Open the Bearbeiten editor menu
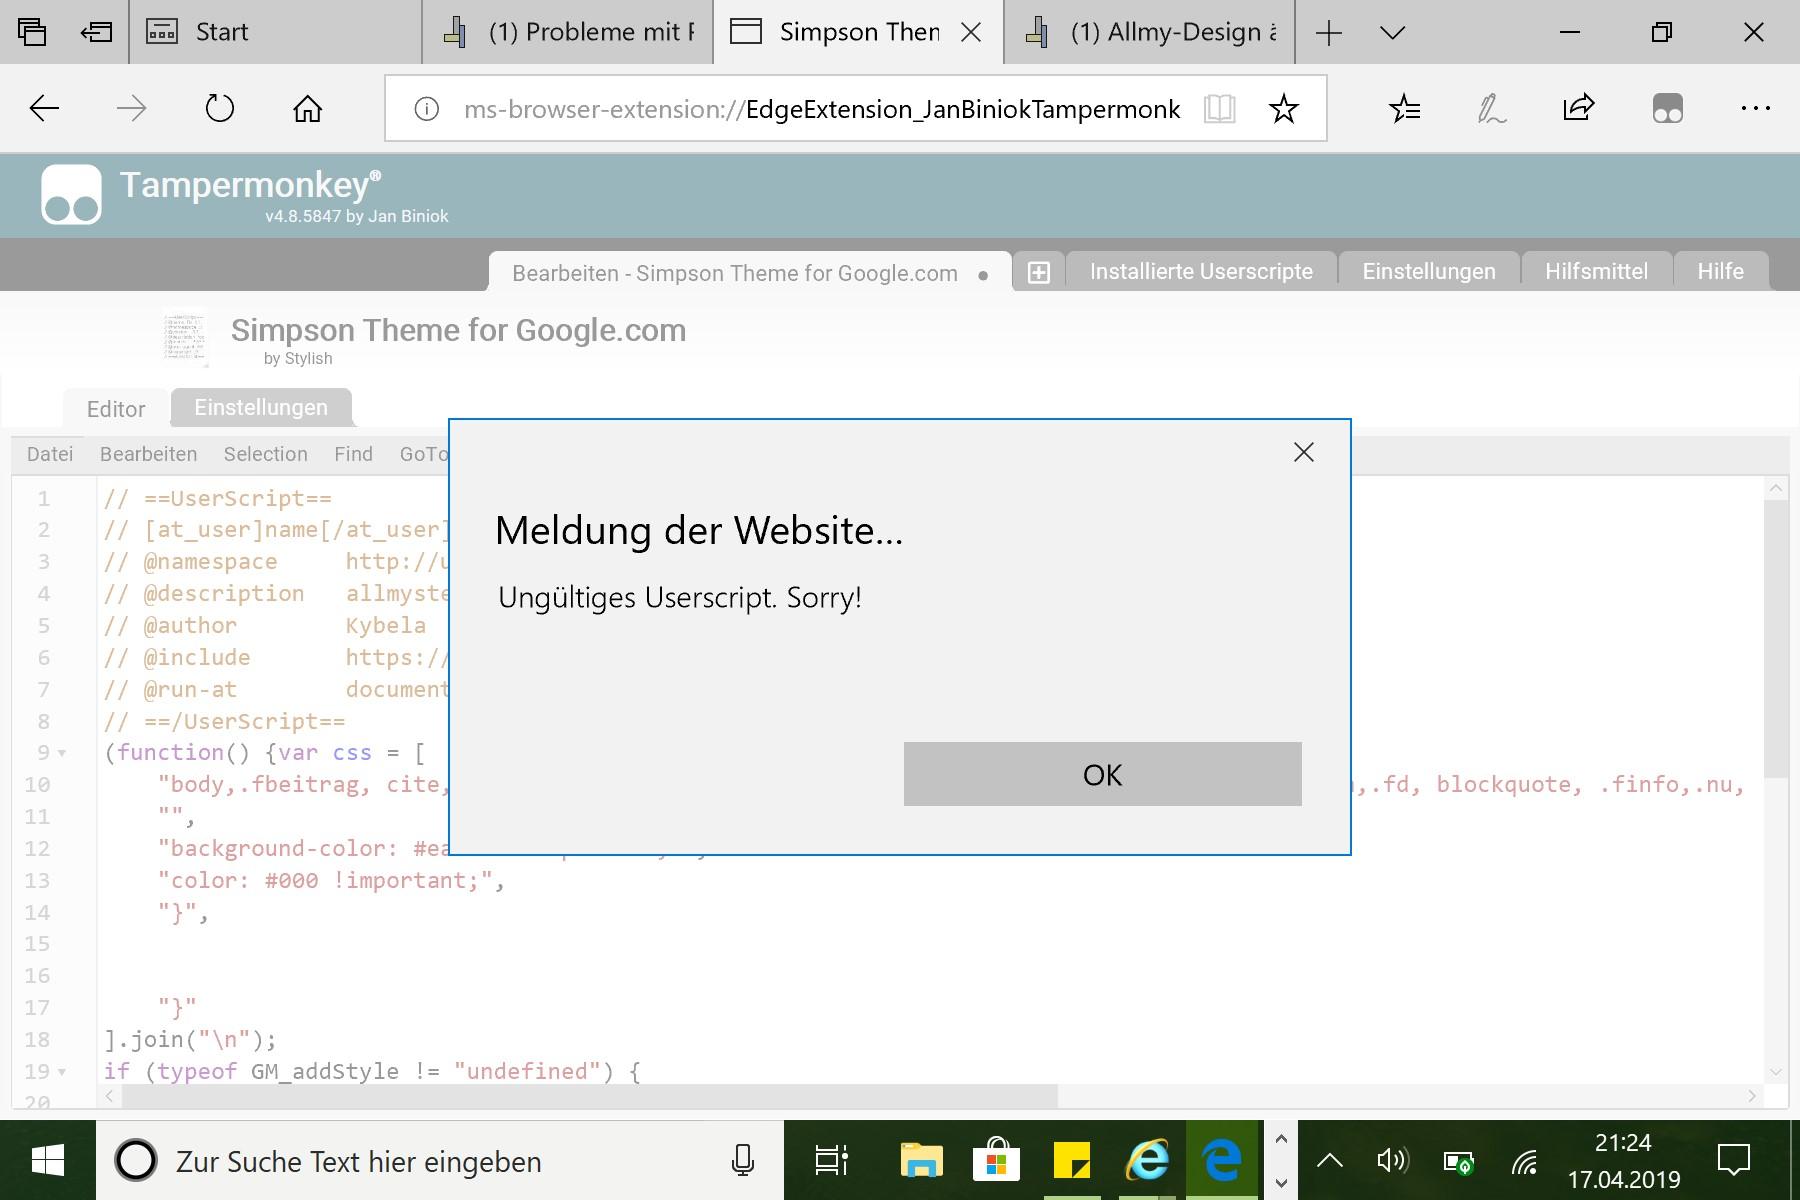The width and height of the screenshot is (1800, 1200). (148, 454)
